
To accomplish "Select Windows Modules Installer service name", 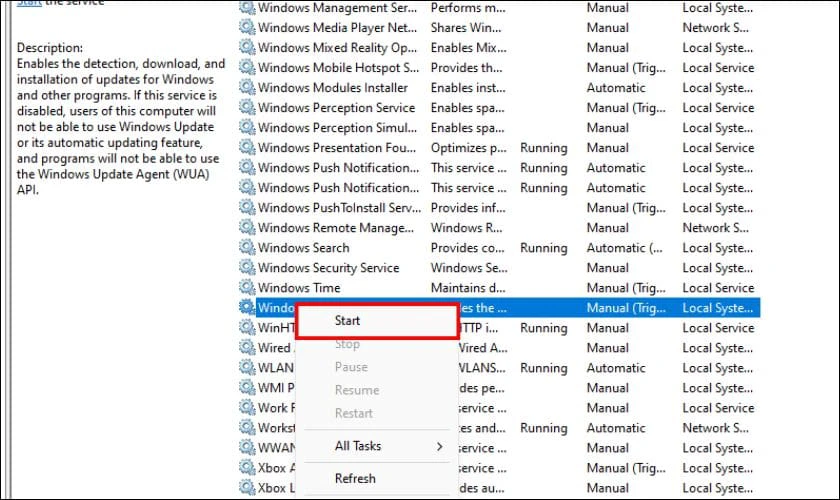I will pyautogui.click(x=333, y=87).
